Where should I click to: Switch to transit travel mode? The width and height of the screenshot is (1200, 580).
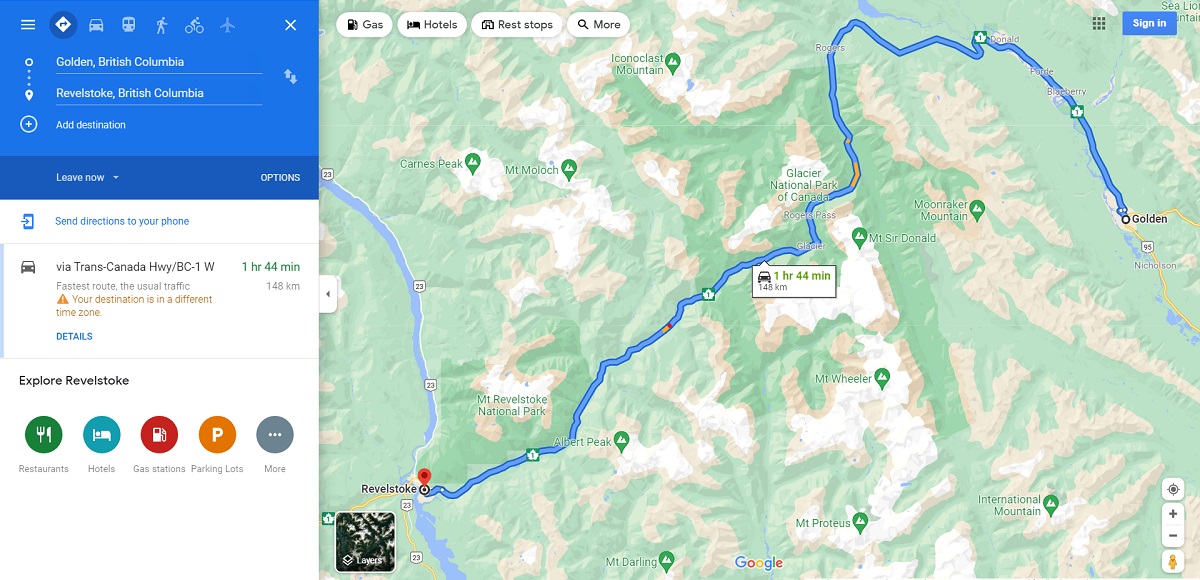(129, 25)
